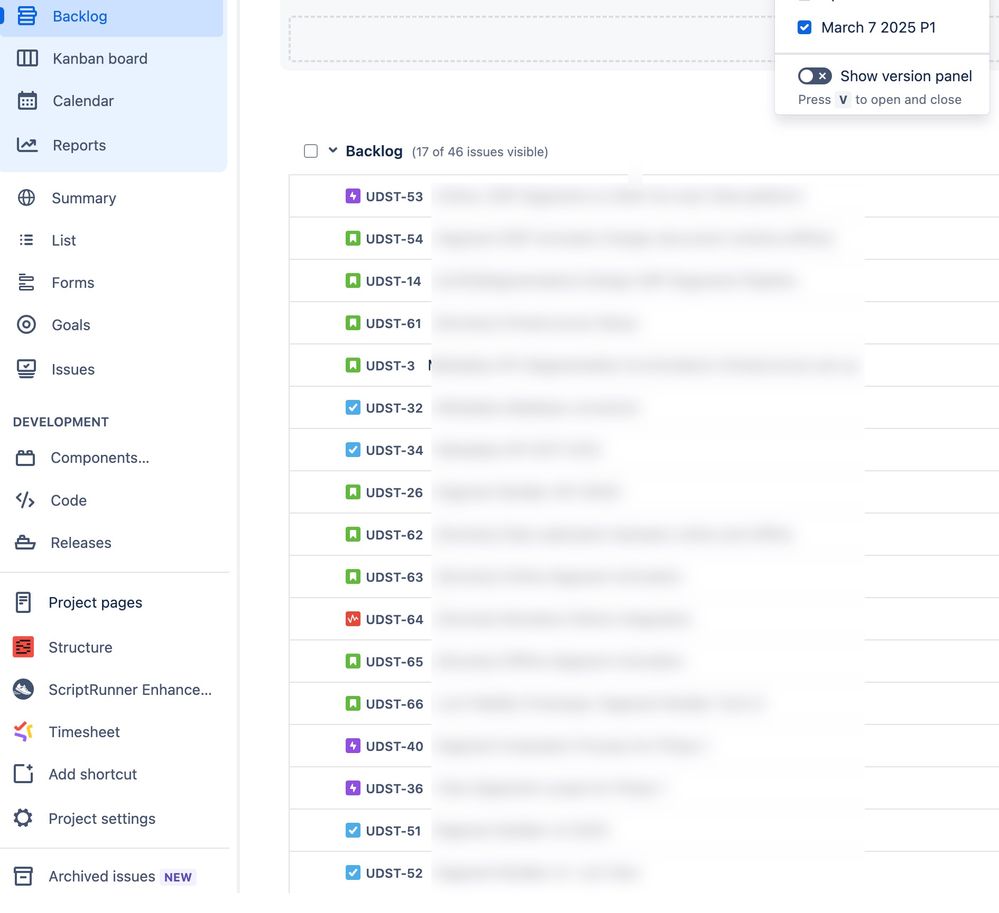This screenshot has width=999, height=913.
Task: Open the Reports chart icon
Action: [27, 145]
